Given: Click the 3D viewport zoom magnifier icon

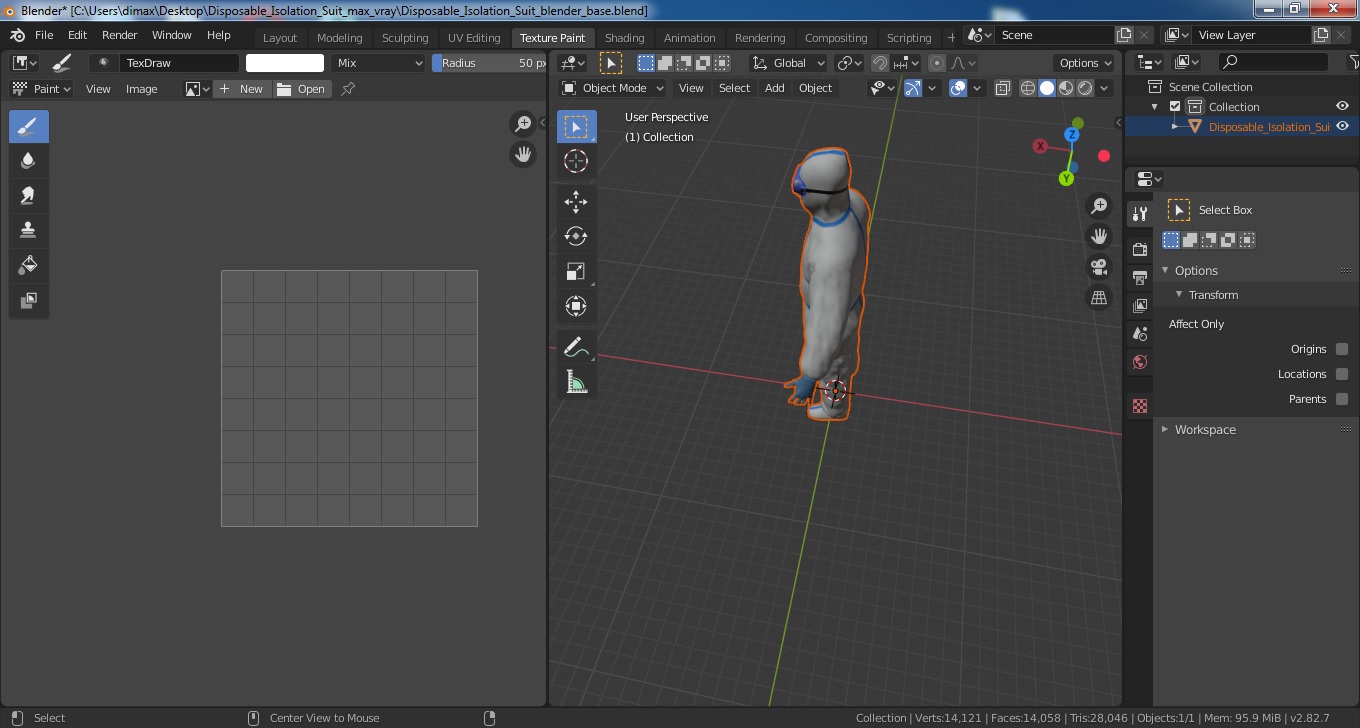Looking at the screenshot, I should pyautogui.click(x=1099, y=206).
